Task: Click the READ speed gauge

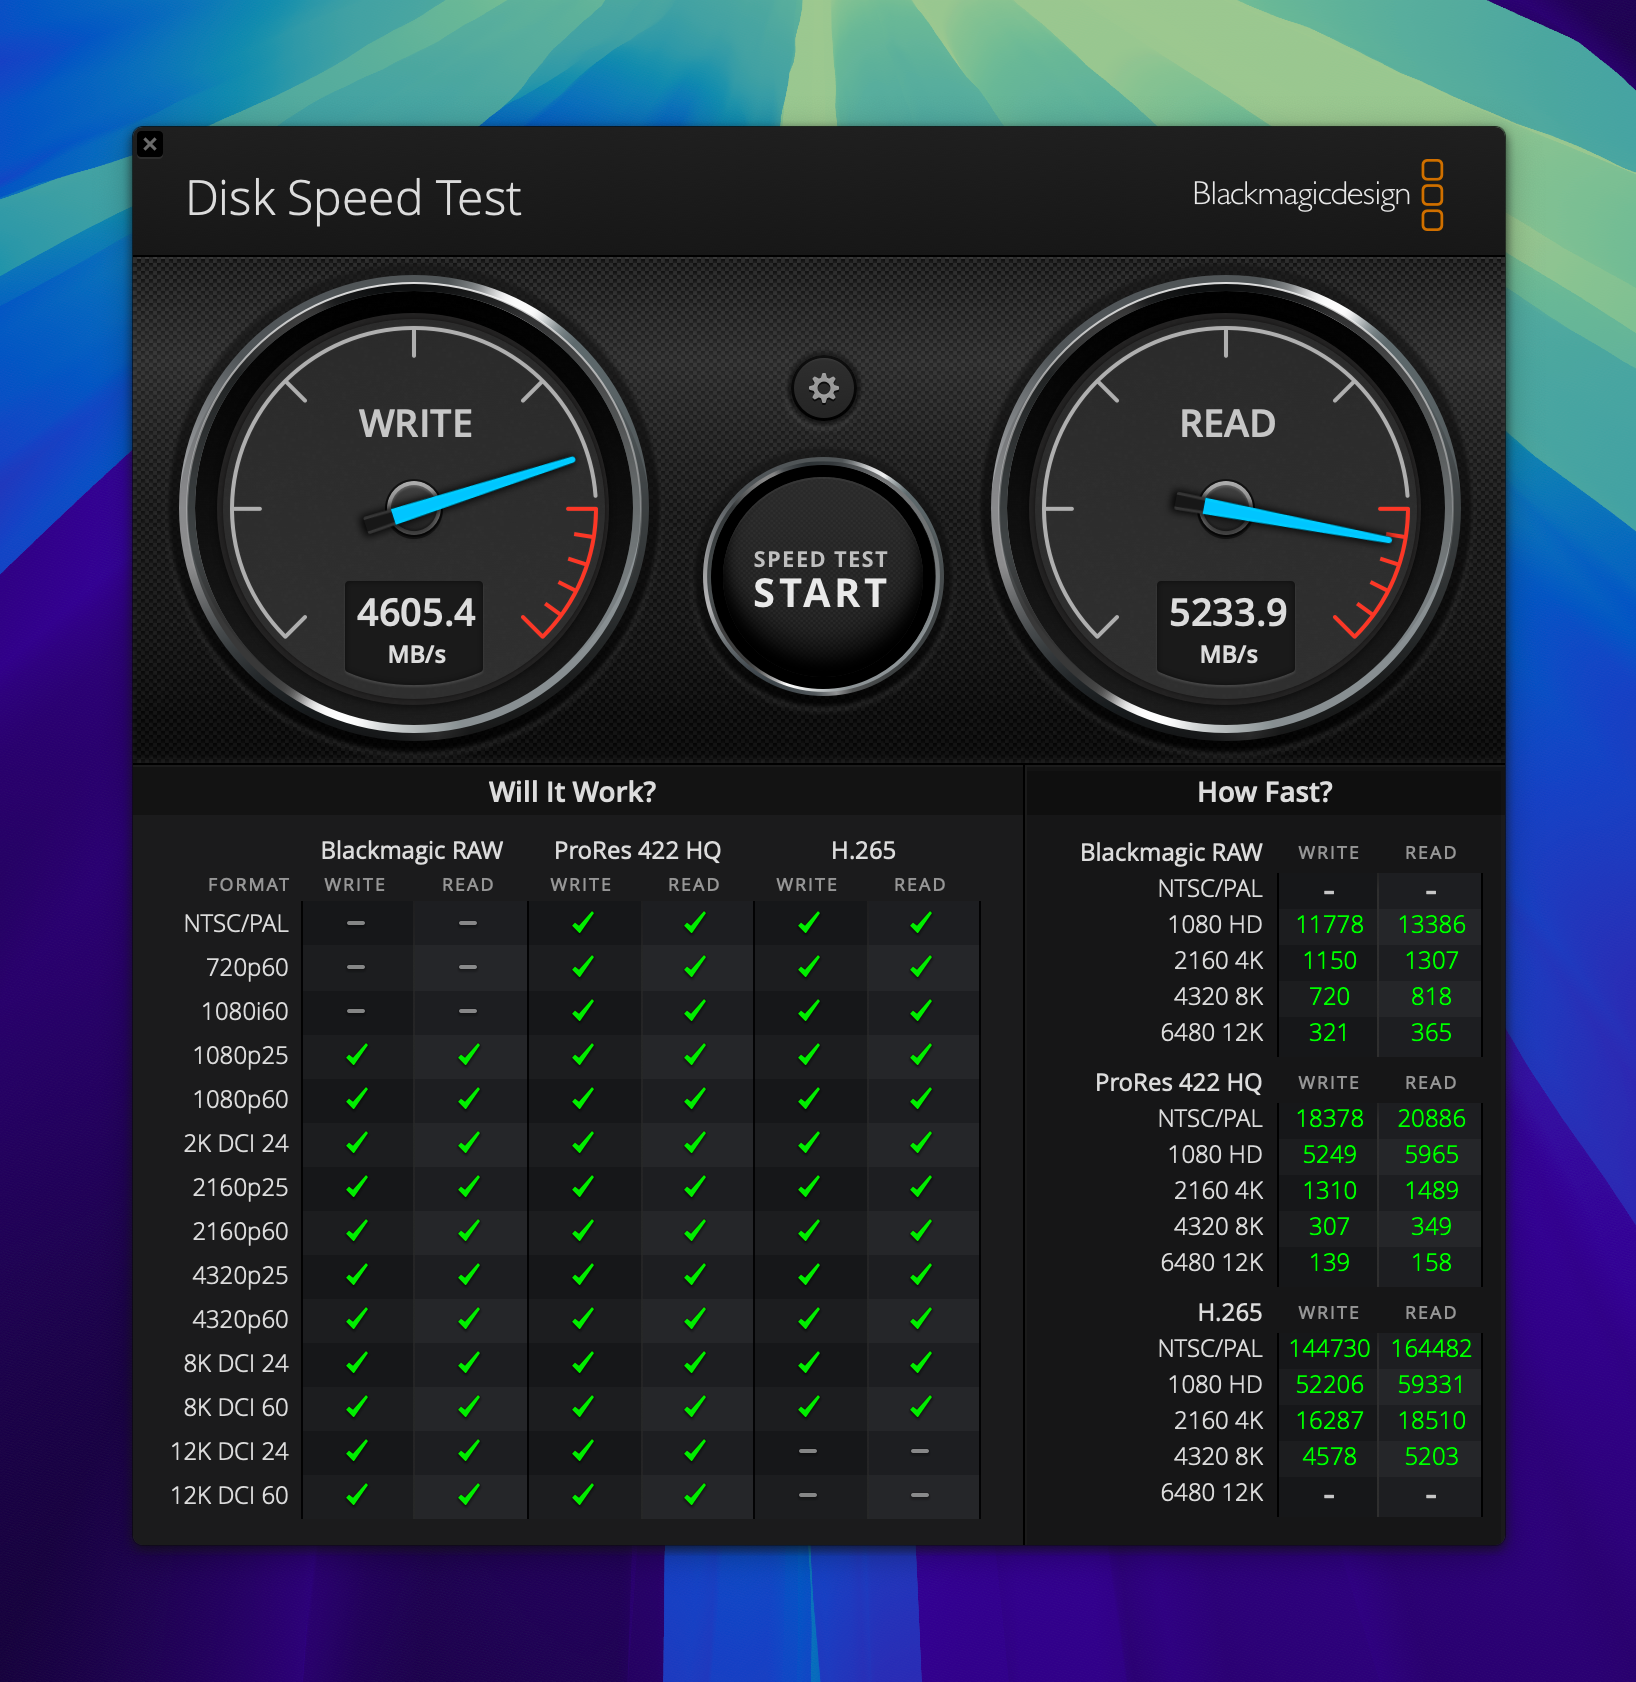Action: click(x=1225, y=508)
